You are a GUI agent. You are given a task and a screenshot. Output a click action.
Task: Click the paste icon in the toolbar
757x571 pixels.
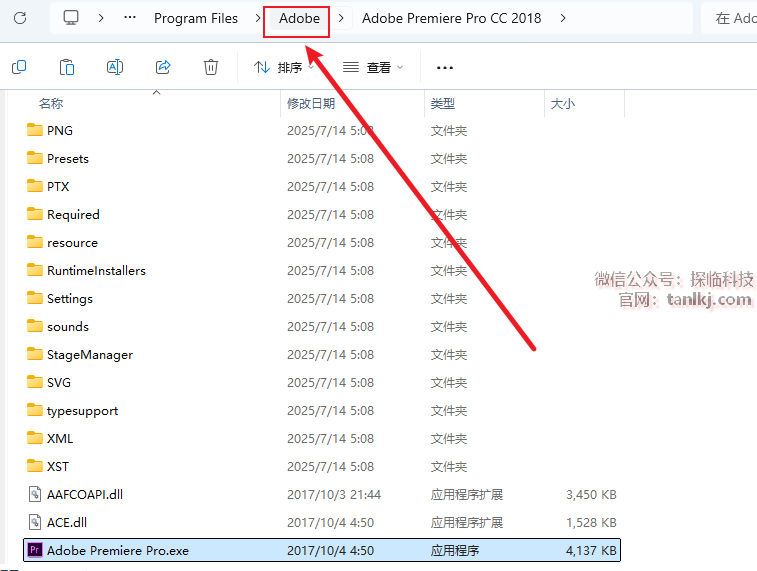[x=67, y=67]
